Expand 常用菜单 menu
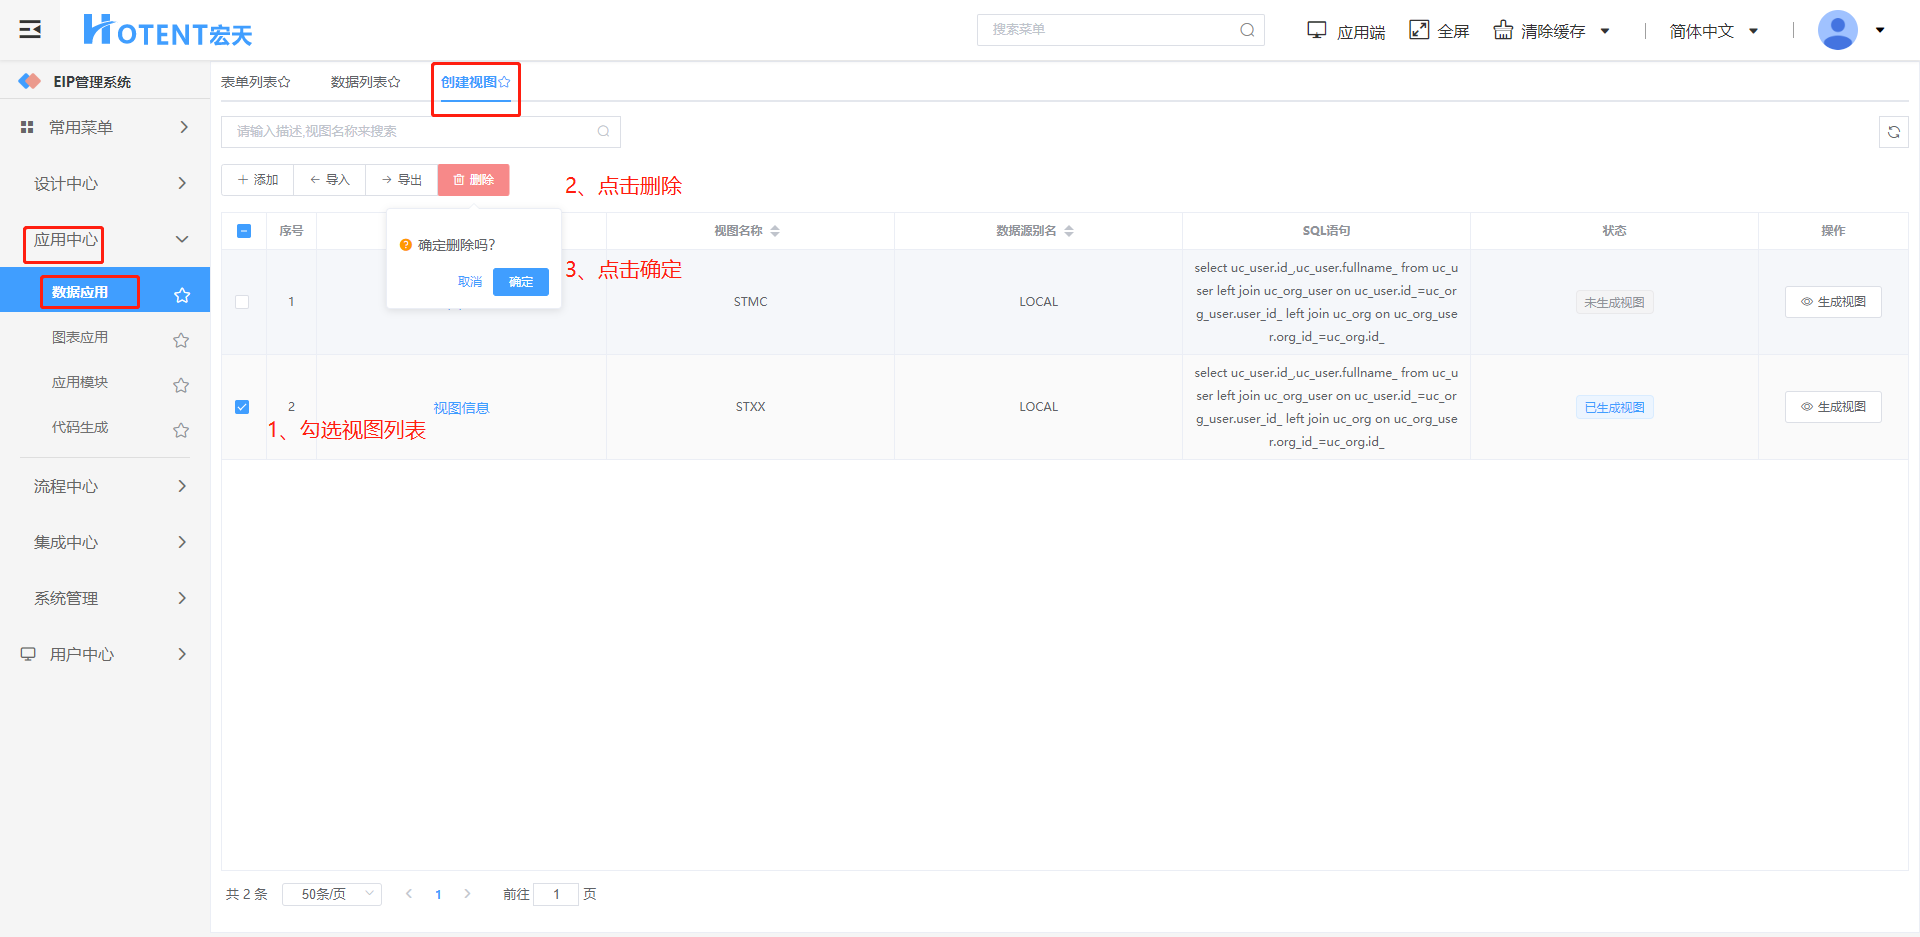The image size is (1920, 937). point(105,127)
